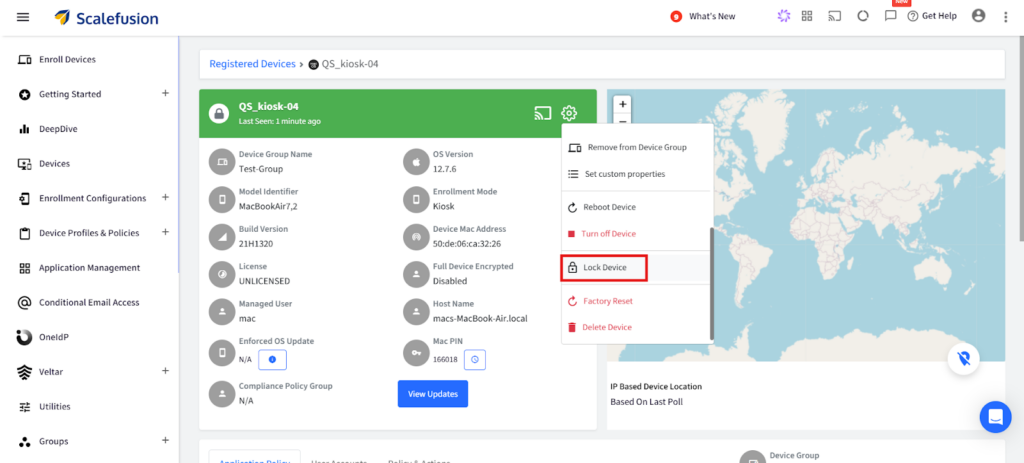Open the user account profile icon
1024x463 pixels.
click(x=978, y=16)
